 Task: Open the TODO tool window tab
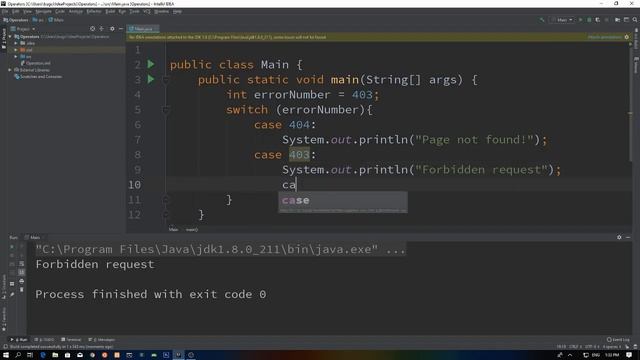pyautogui.click(x=44, y=340)
